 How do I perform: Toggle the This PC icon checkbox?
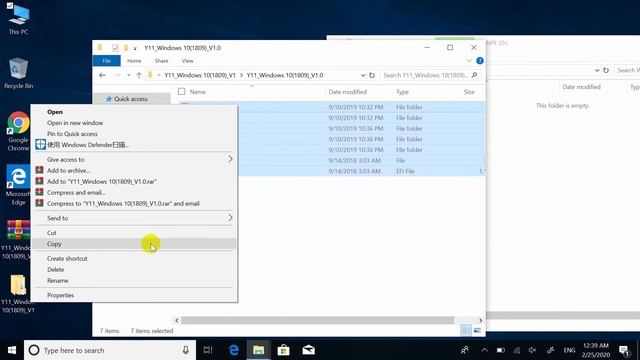tap(10, 6)
